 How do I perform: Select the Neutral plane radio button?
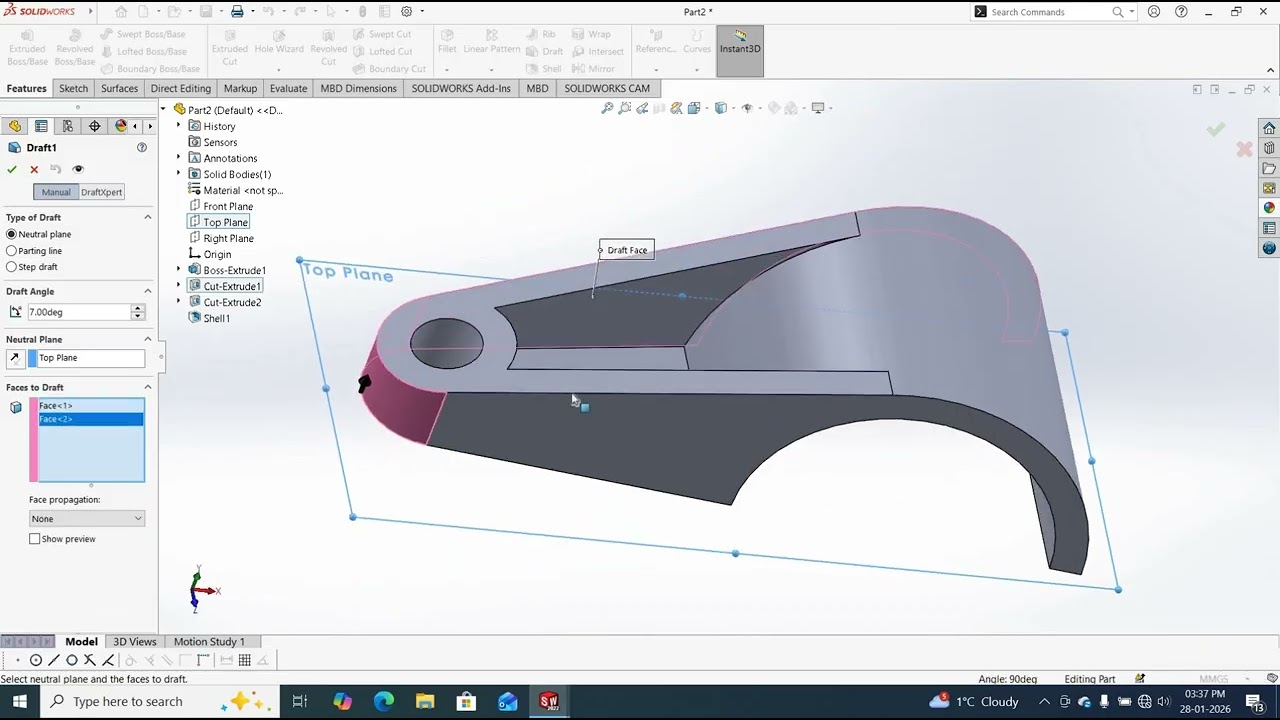12,234
